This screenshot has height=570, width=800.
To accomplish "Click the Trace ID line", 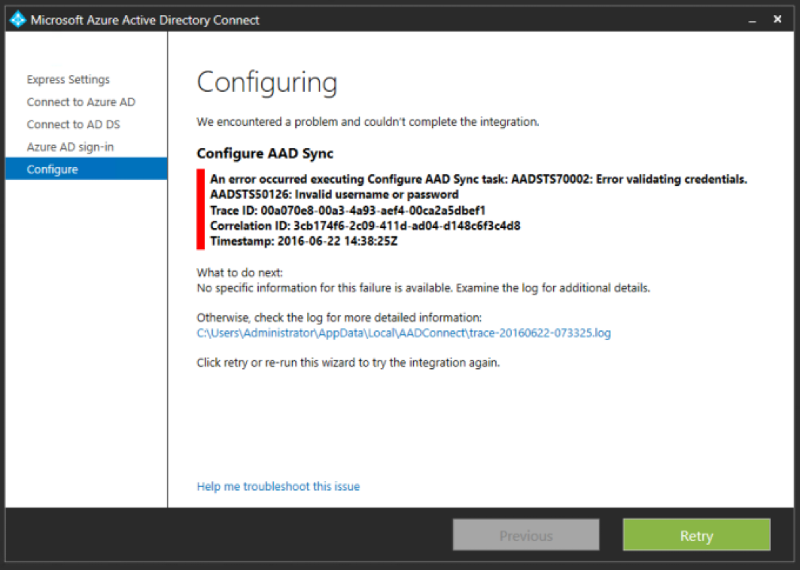I will click(347, 210).
